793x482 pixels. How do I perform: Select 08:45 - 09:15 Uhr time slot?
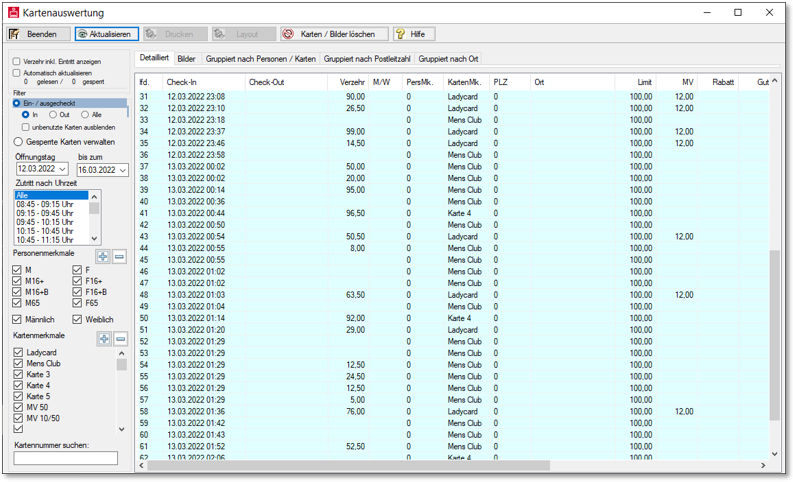click(x=52, y=204)
